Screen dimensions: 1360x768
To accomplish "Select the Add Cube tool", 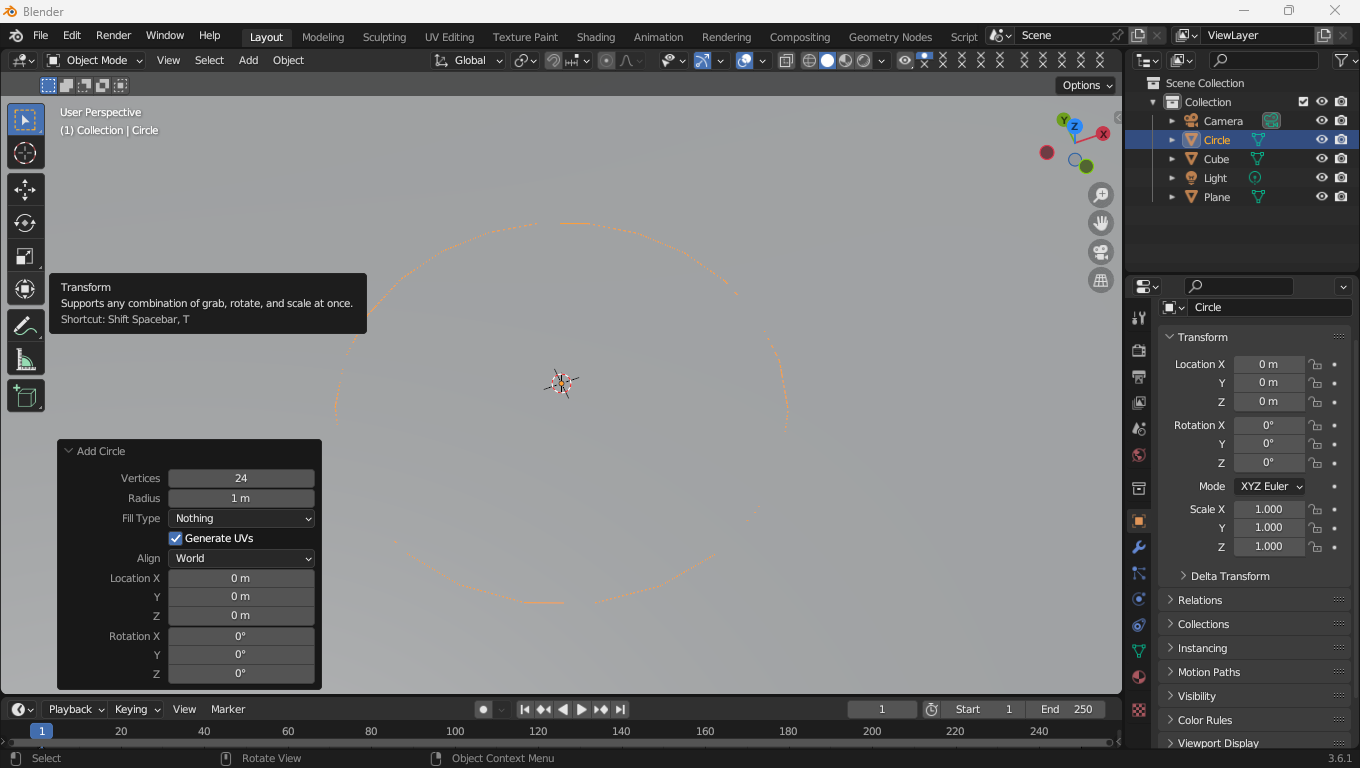I will tap(25, 396).
